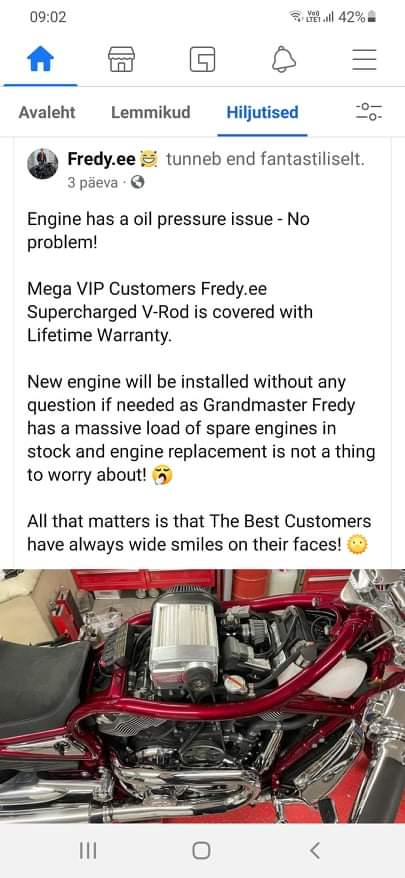Tap the feeling emoji beside Fredy.ee
This screenshot has width=405, height=878.
151,160
